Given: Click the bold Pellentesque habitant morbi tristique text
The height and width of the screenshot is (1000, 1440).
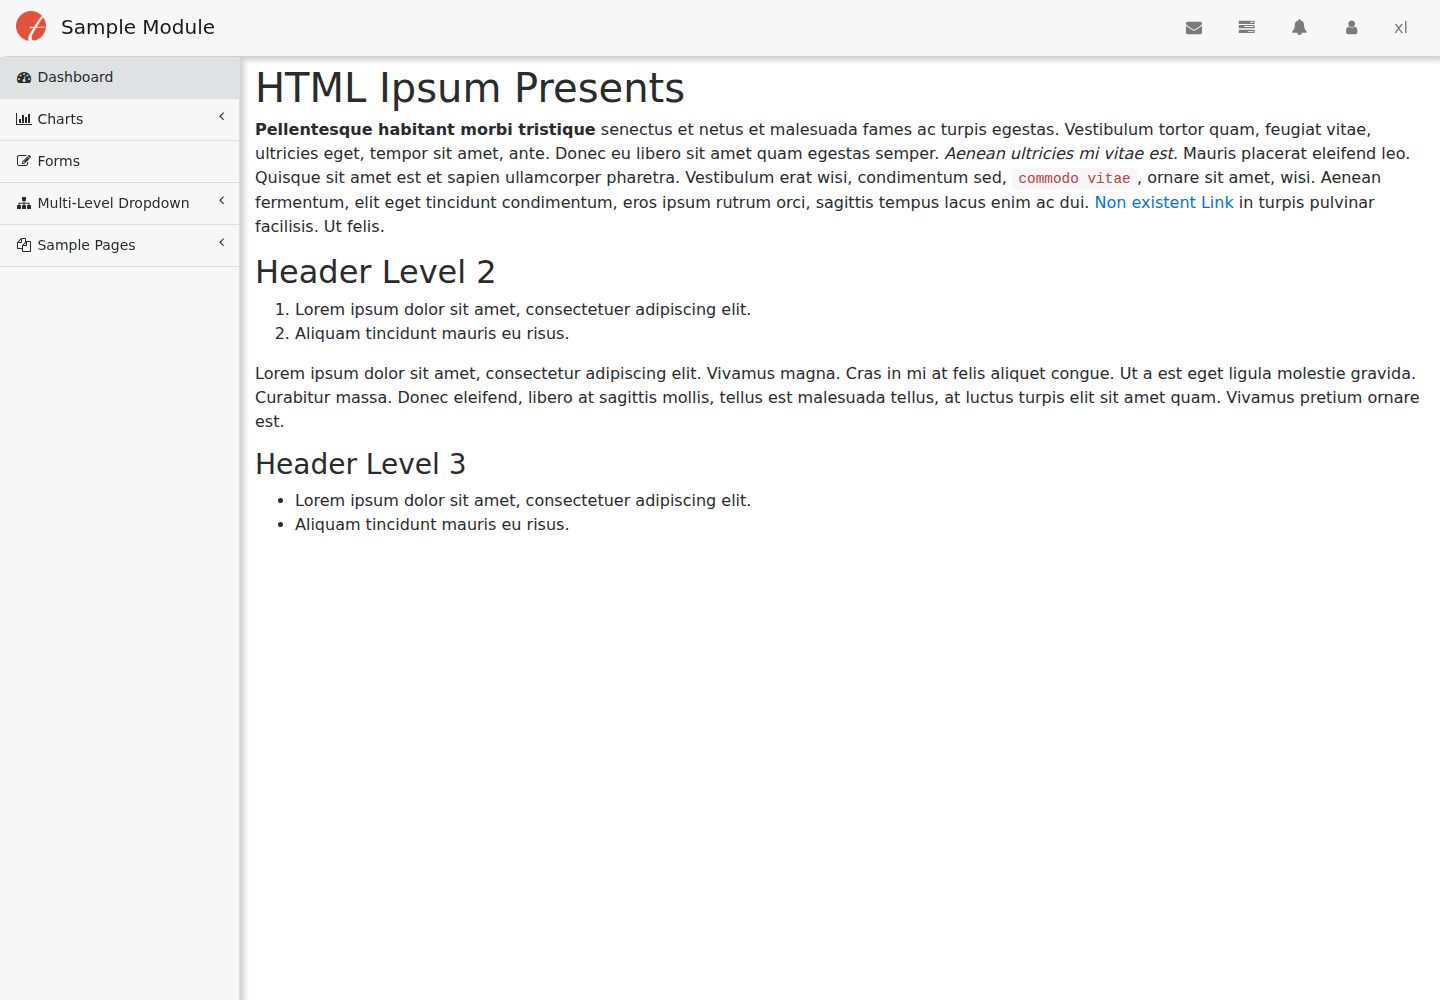Looking at the screenshot, I should (425, 129).
